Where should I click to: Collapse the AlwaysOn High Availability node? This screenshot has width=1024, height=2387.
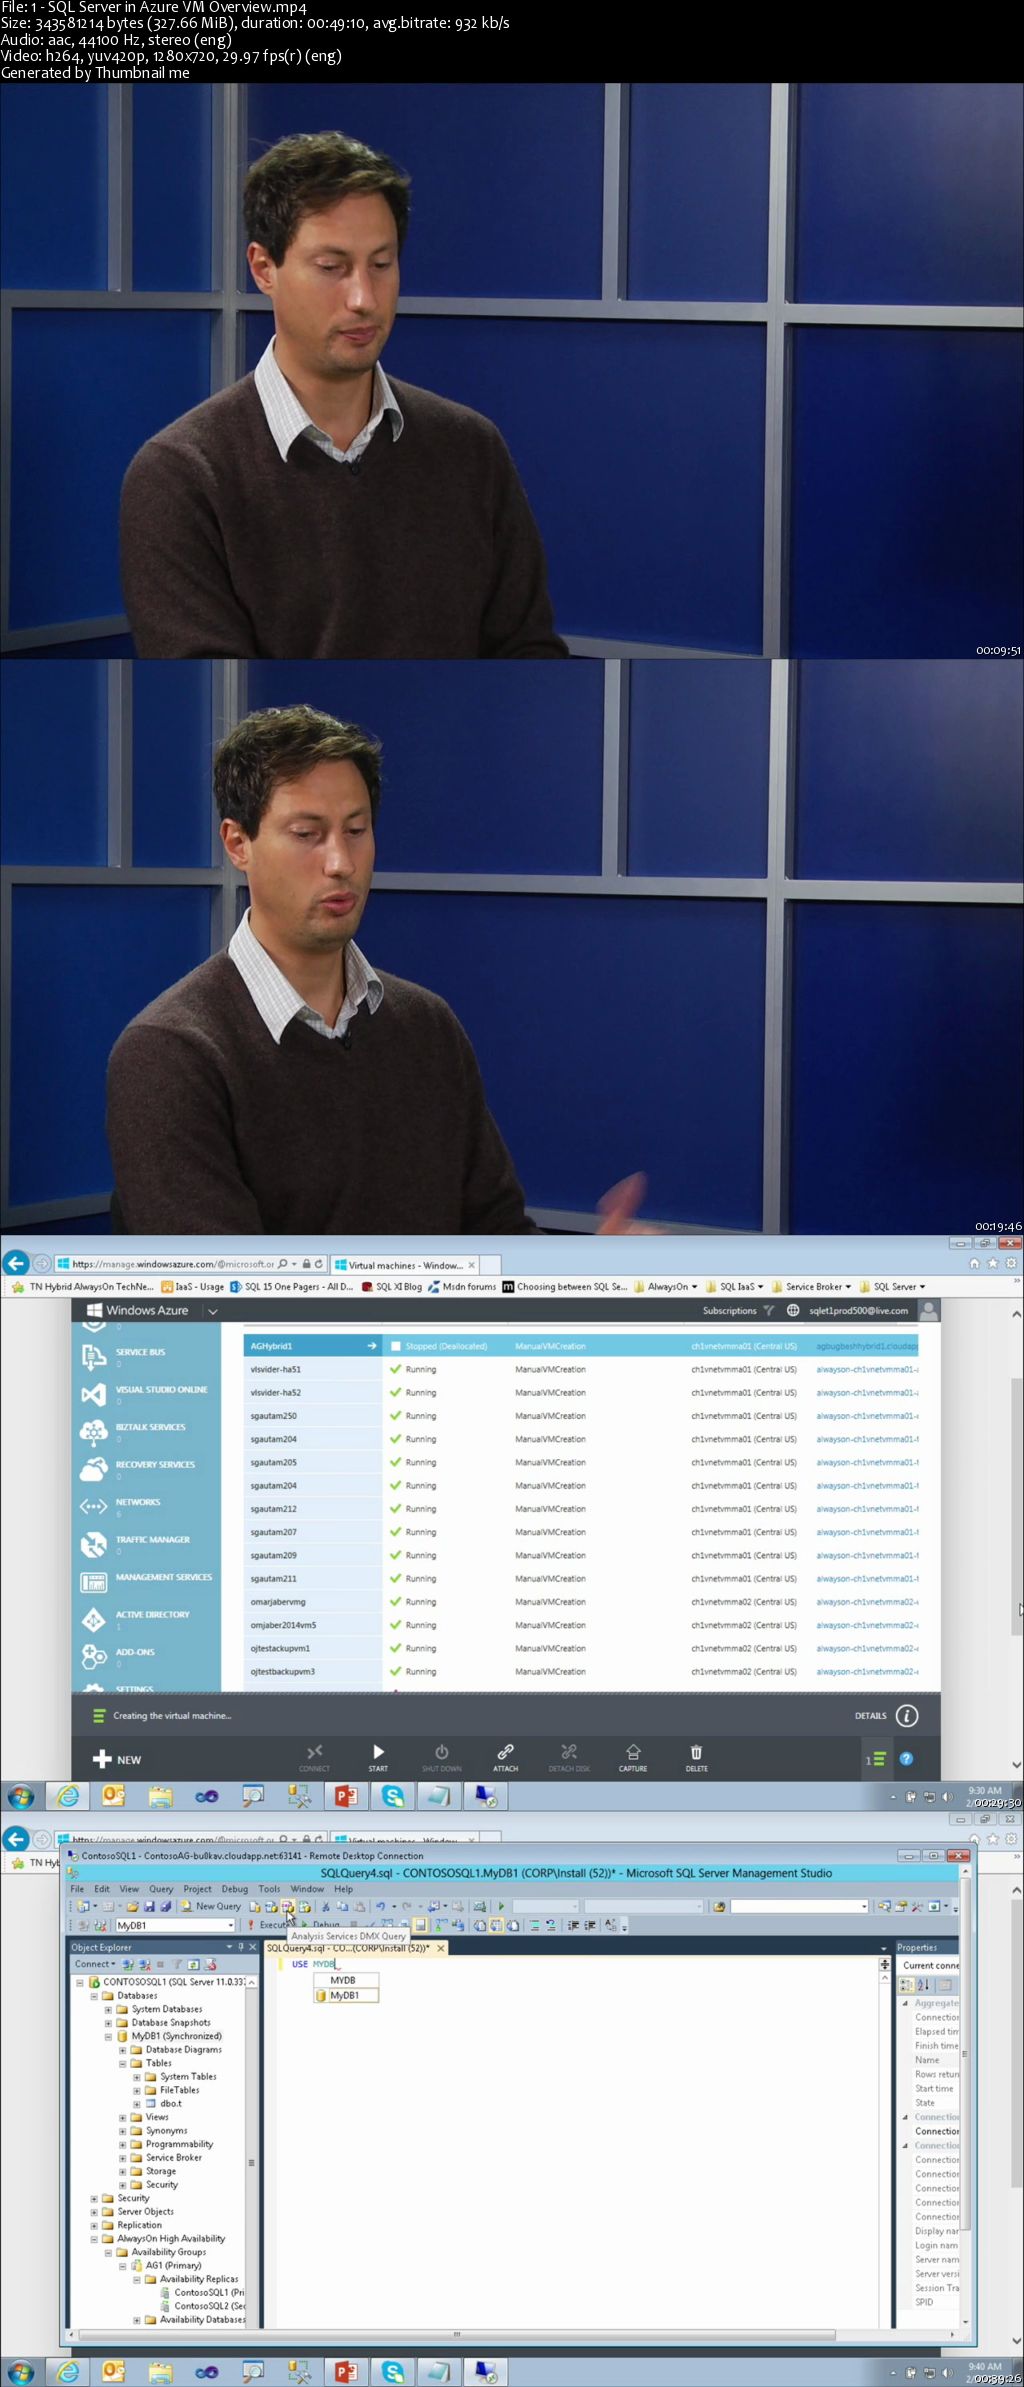94,2238
